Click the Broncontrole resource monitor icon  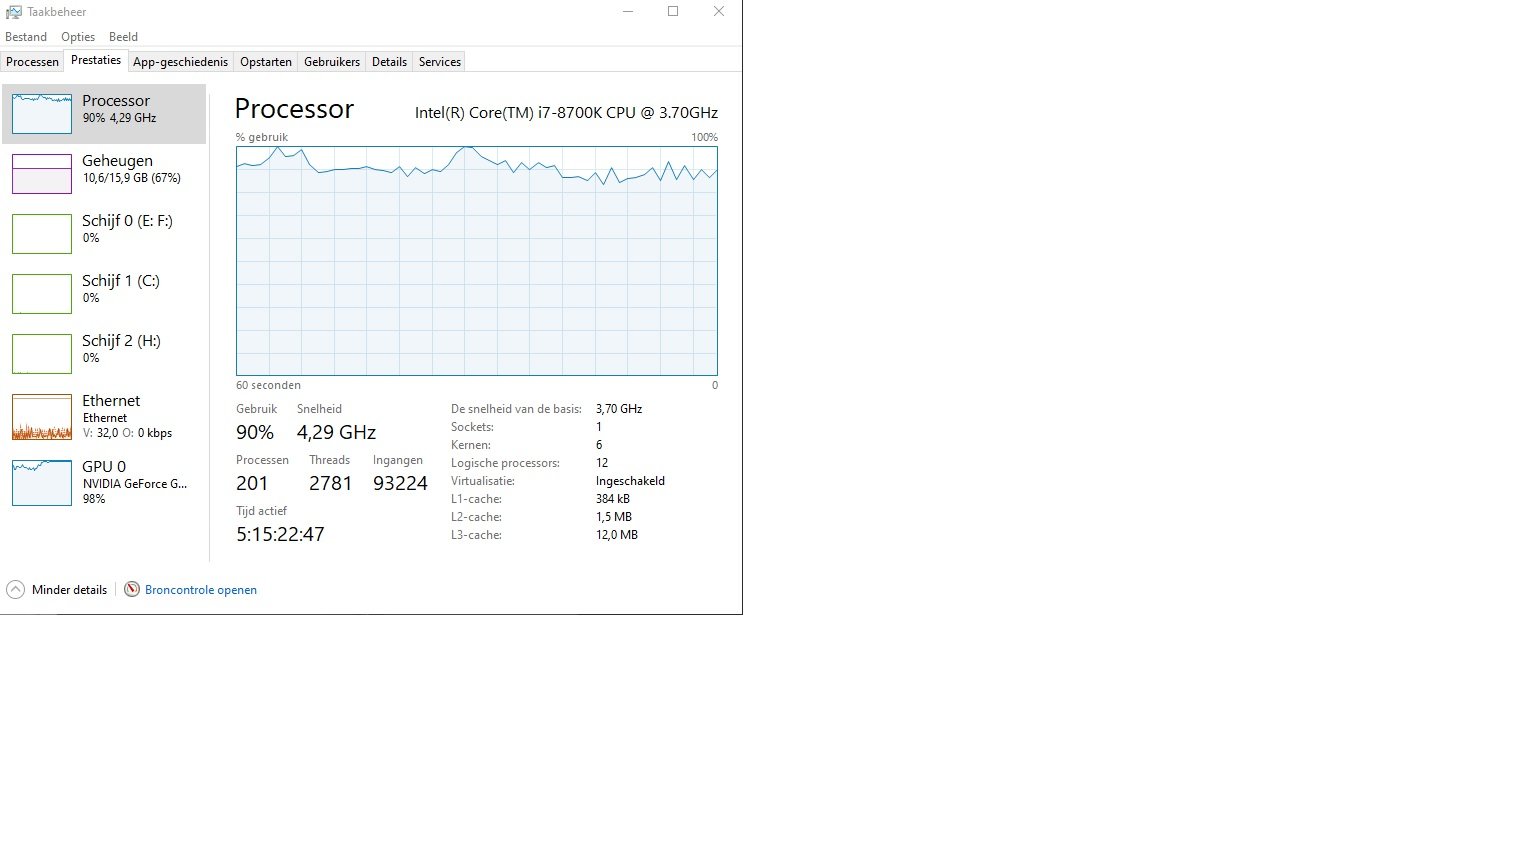click(x=131, y=590)
